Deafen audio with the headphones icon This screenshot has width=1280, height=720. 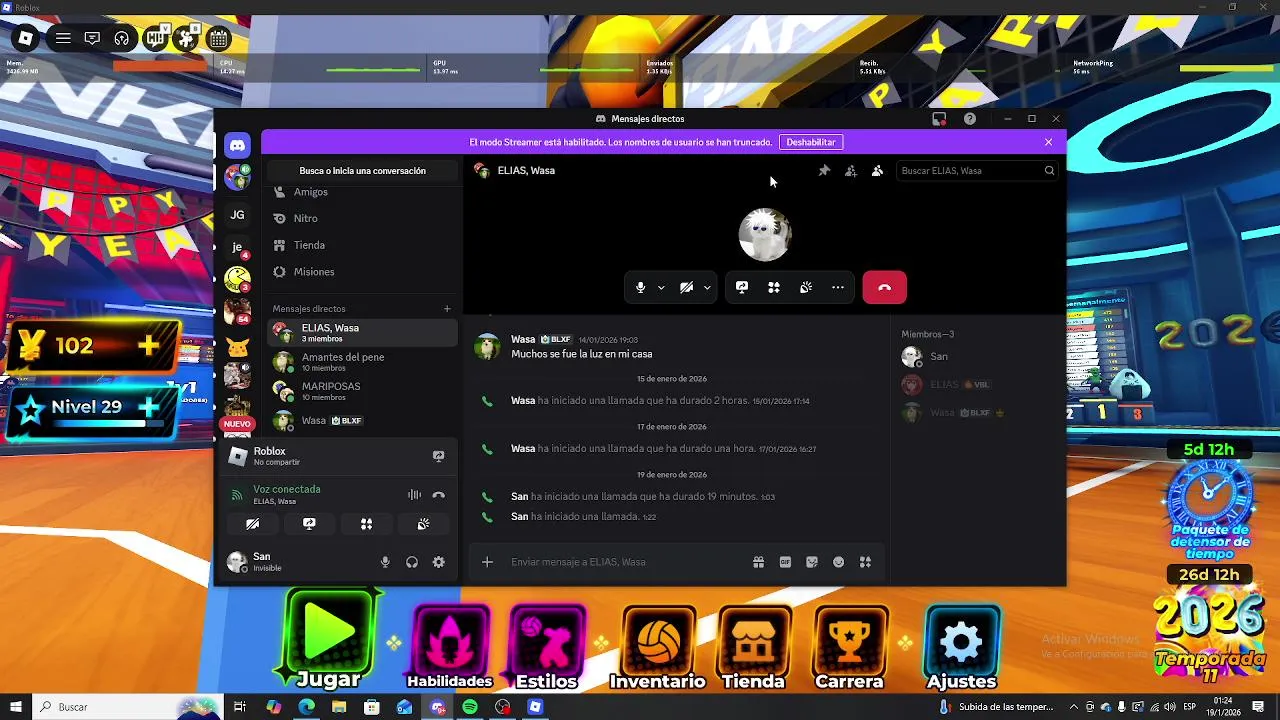(411, 563)
